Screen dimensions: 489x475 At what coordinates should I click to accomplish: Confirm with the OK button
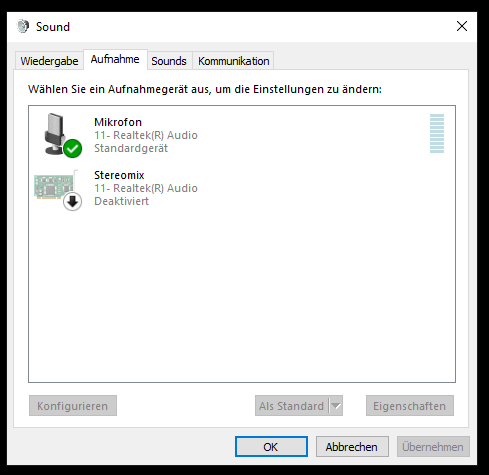pyautogui.click(x=271, y=447)
